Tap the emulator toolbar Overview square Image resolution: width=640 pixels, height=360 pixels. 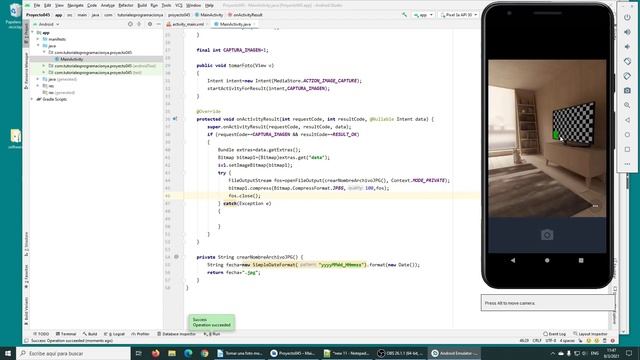point(627,149)
